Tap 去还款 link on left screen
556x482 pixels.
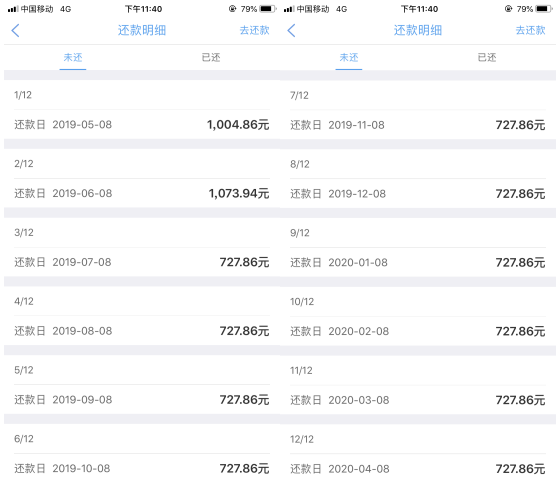[254, 30]
